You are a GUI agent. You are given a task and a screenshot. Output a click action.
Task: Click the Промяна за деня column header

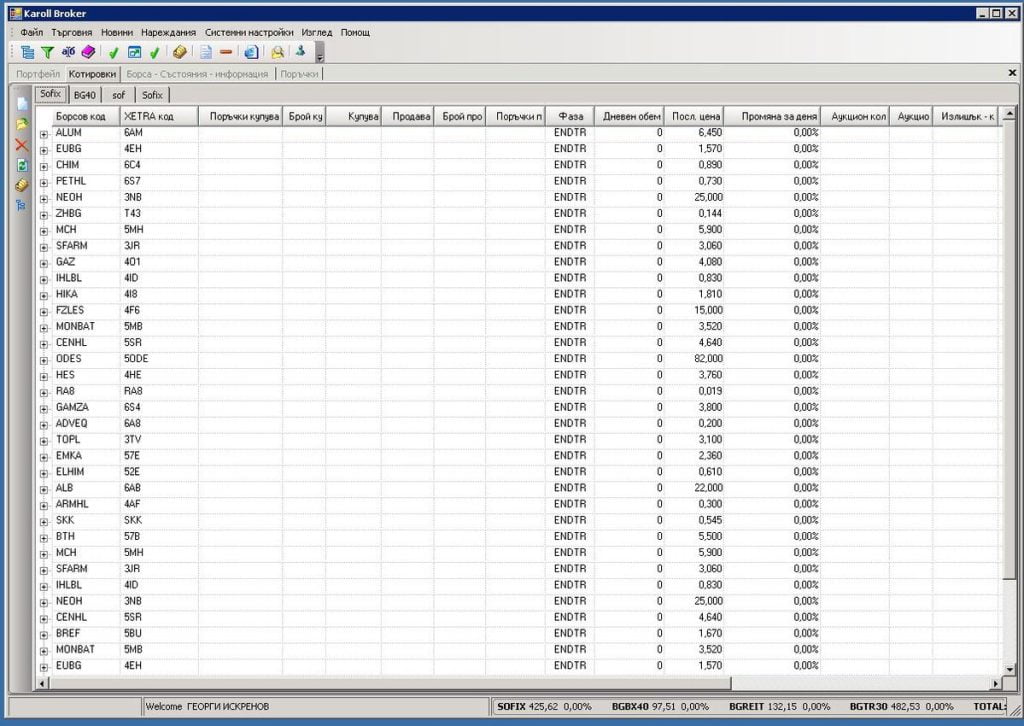click(x=773, y=116)
